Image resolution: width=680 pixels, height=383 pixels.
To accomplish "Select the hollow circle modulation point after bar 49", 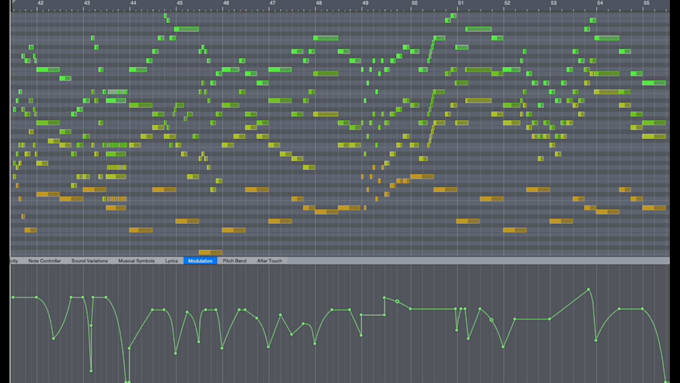I will tap(397, 301).
